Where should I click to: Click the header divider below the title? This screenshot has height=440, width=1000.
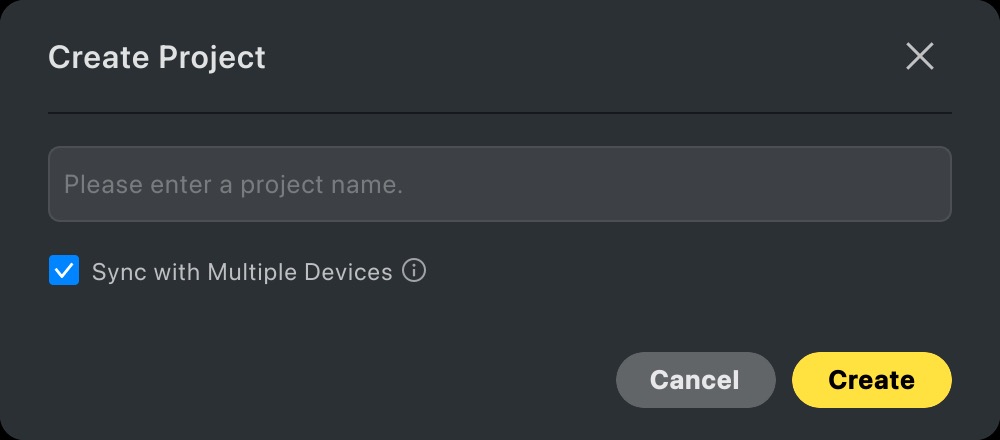pos(500,113)
